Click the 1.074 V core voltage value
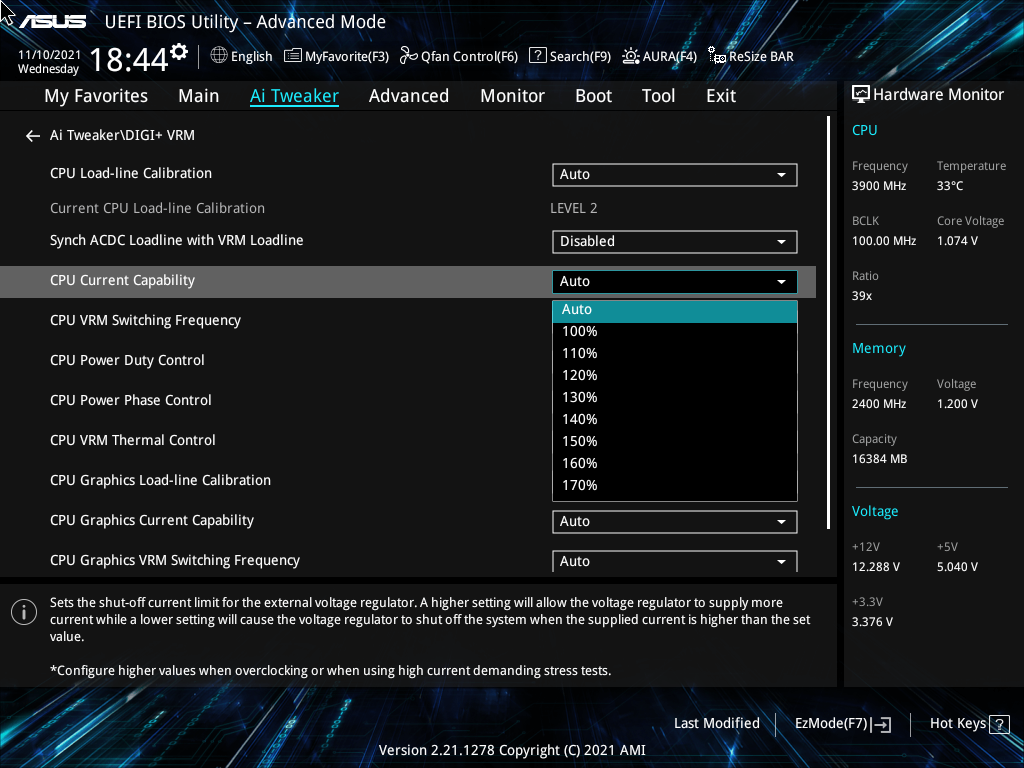 (957, 241)
